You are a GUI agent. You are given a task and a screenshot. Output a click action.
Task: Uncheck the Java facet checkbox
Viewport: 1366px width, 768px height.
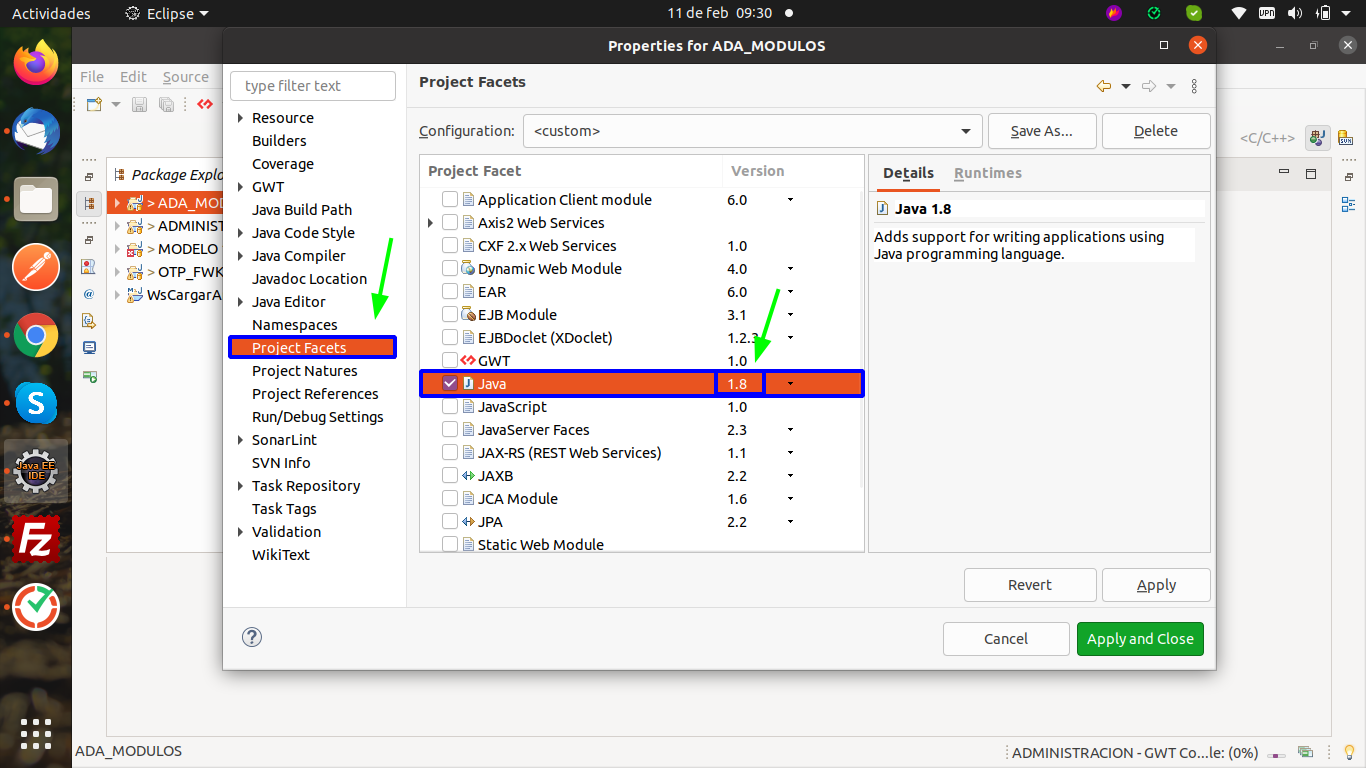click(450, 383)
